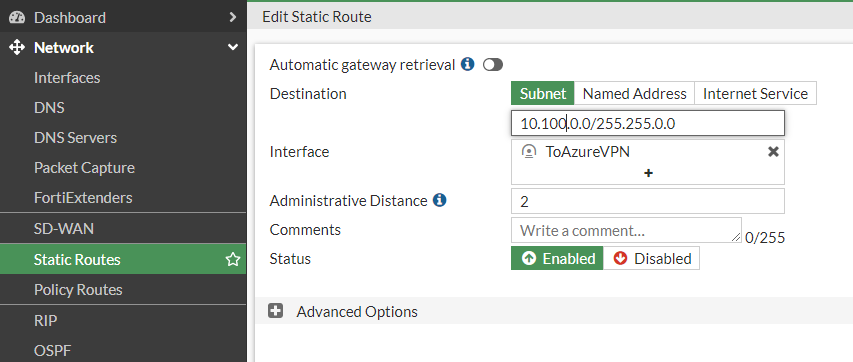The height and width of the screenshot is (362, 853).
Task: Set Status to Disabled
Action: click(651, 259)
